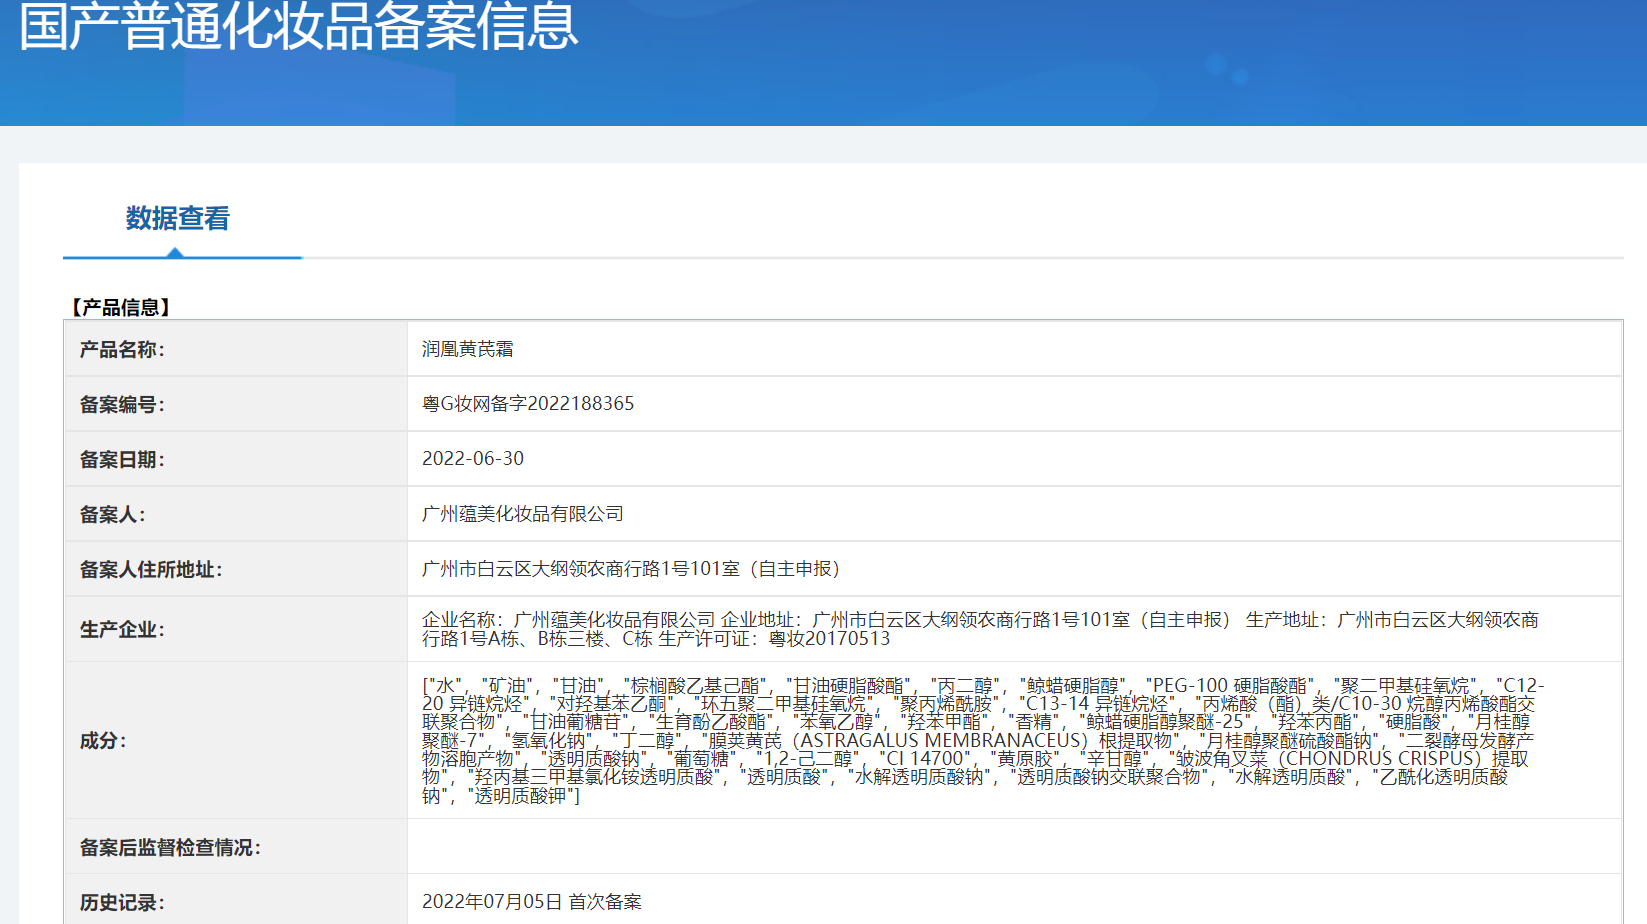Click the 国产普通化妆品备案信息 page title
The image size is (1647, 924).
[298, 26]
